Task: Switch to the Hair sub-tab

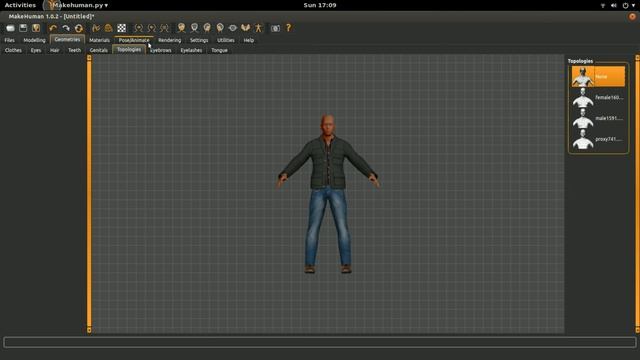Action: coord(55,50)
